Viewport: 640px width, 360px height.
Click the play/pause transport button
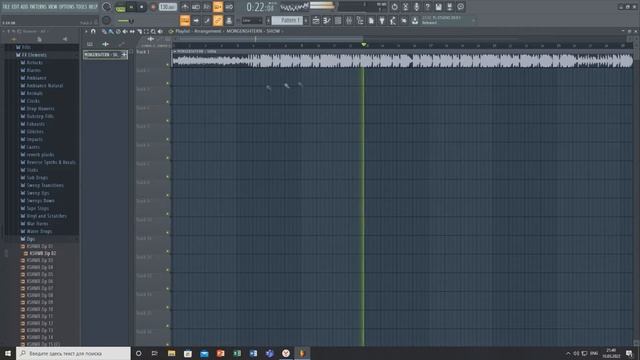pyautogui.click(x=131, y=7)
